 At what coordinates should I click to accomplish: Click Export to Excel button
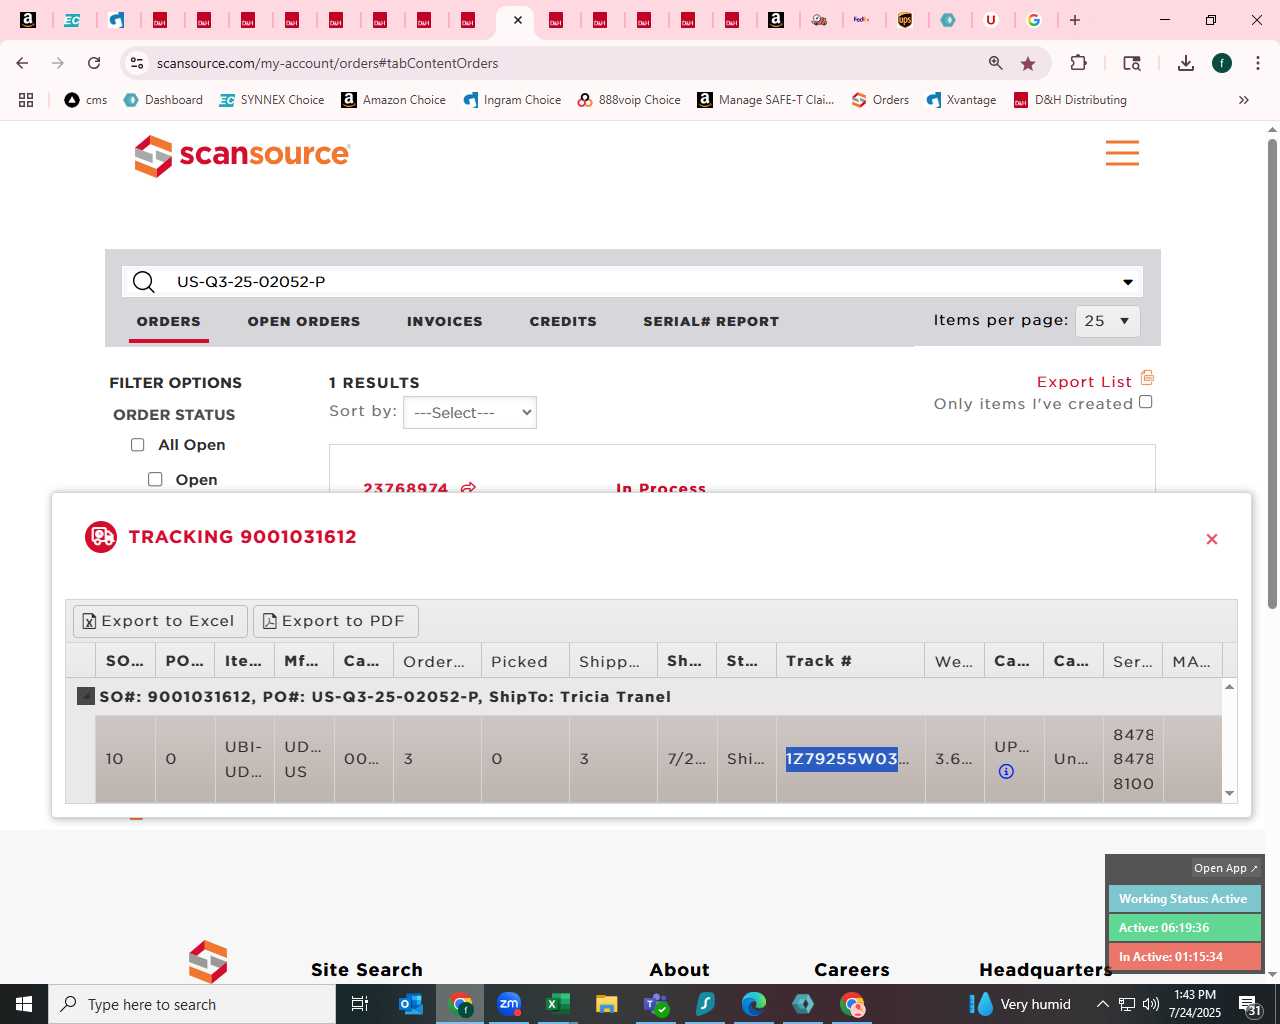(x=160, y=621)
